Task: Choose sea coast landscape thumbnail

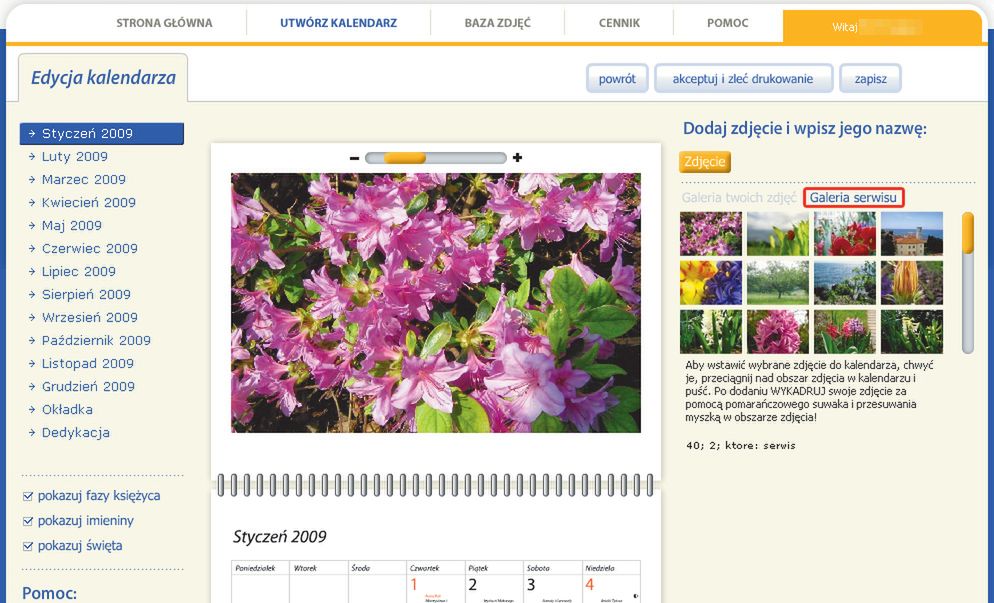Action: point(845,283)
